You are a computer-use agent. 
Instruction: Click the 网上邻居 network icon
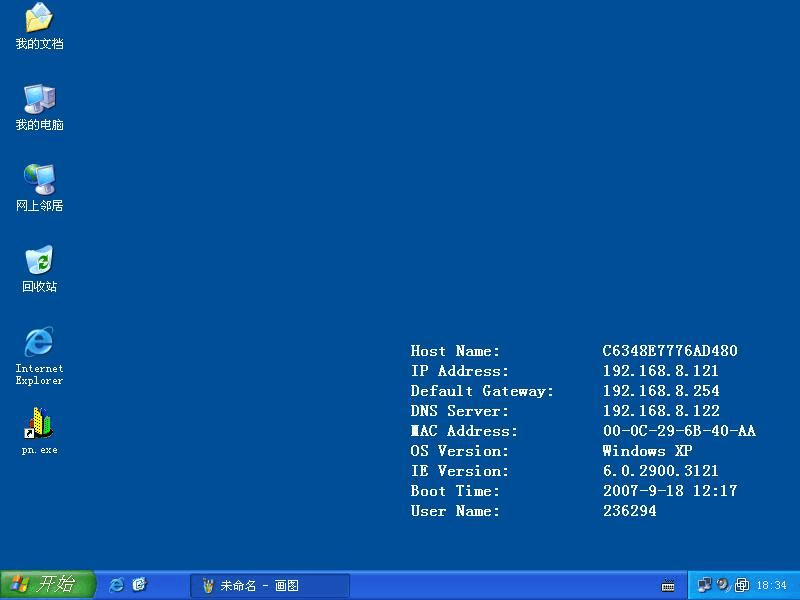point(39,180)
